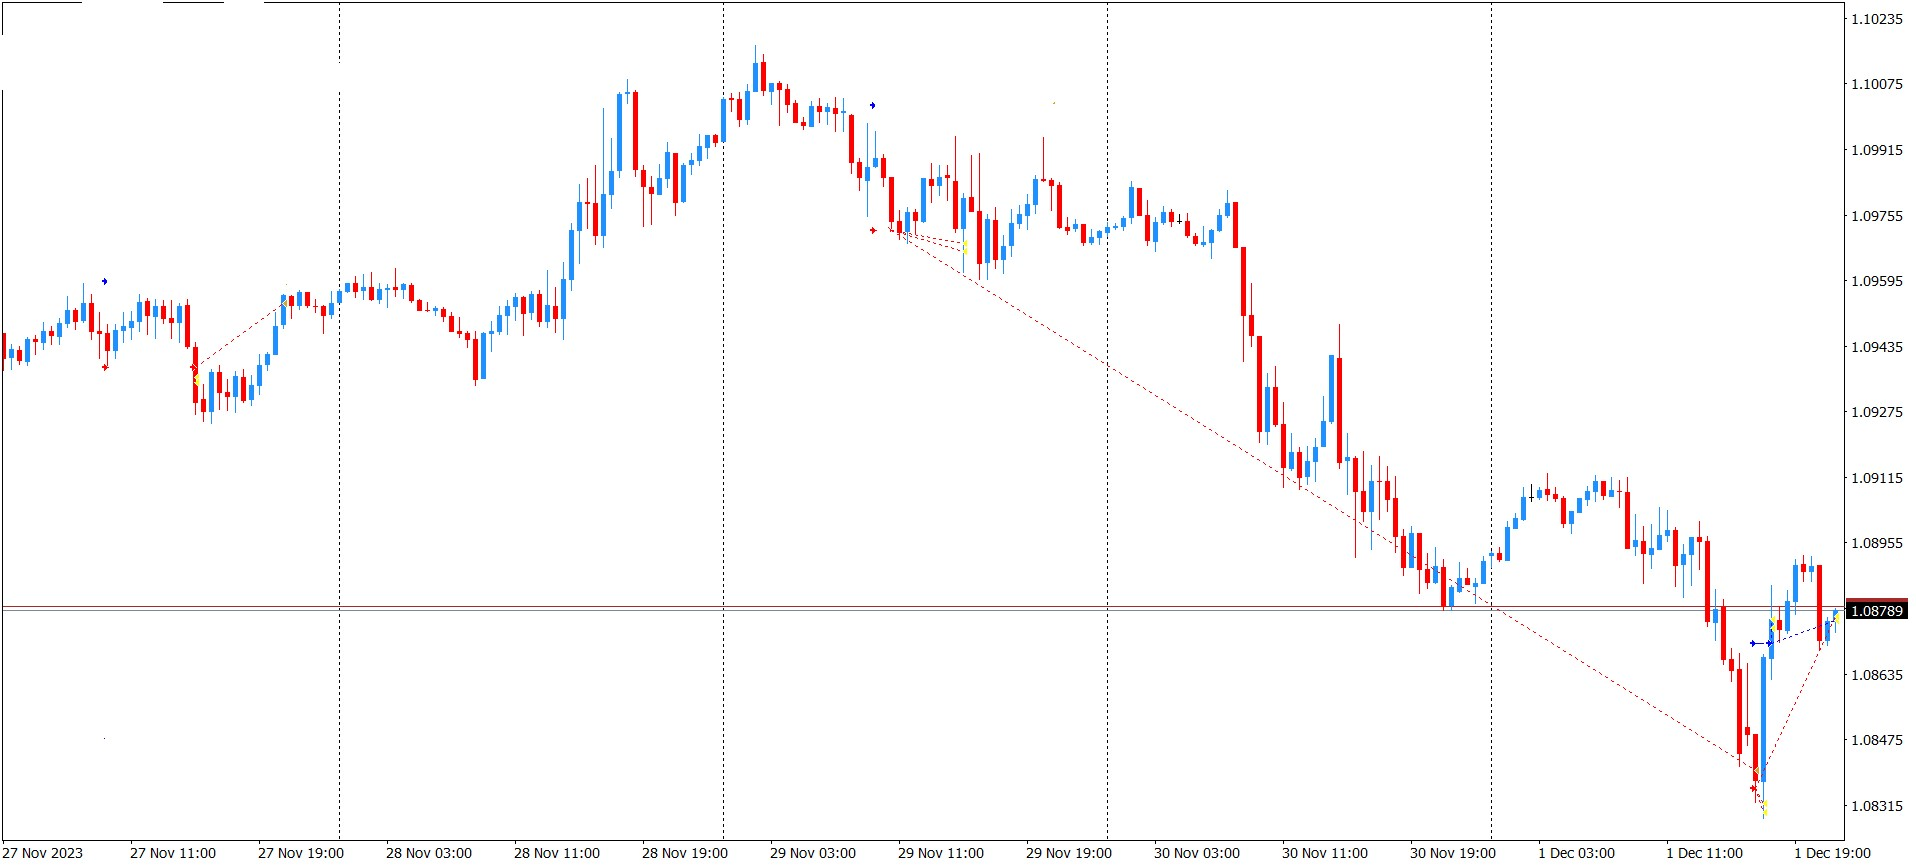Select the 1.09595 price axis value
1916x867 pixels.
tap(1877, 281)
